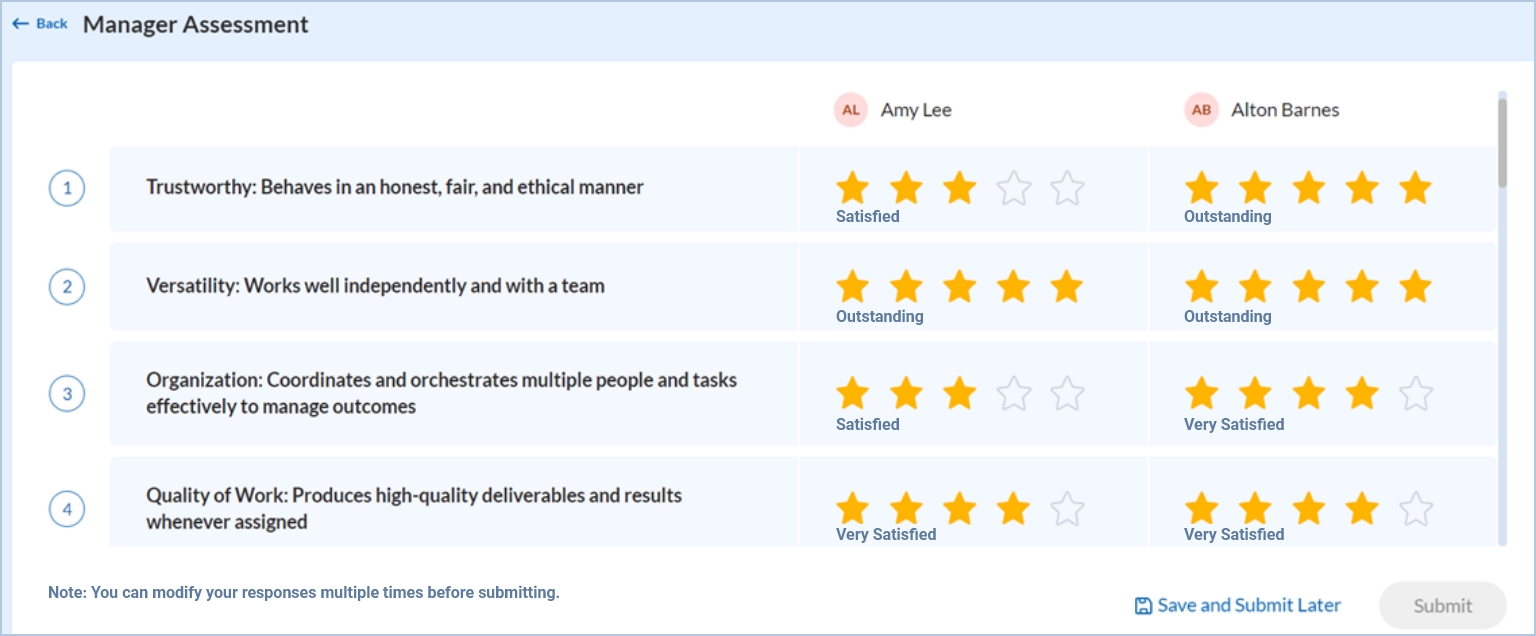Viewport: 1536px width, 636px height.
Task: Click the save disk icon
Action: 1143,606
